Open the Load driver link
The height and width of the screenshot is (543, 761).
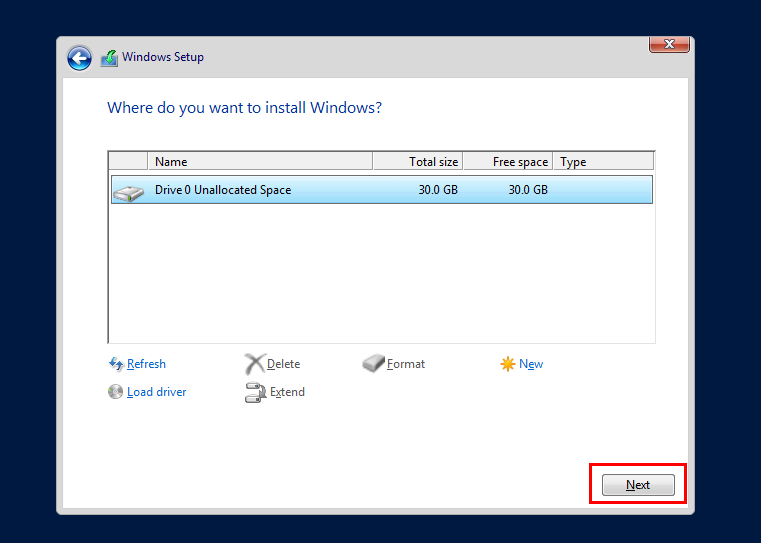(156, 392)
